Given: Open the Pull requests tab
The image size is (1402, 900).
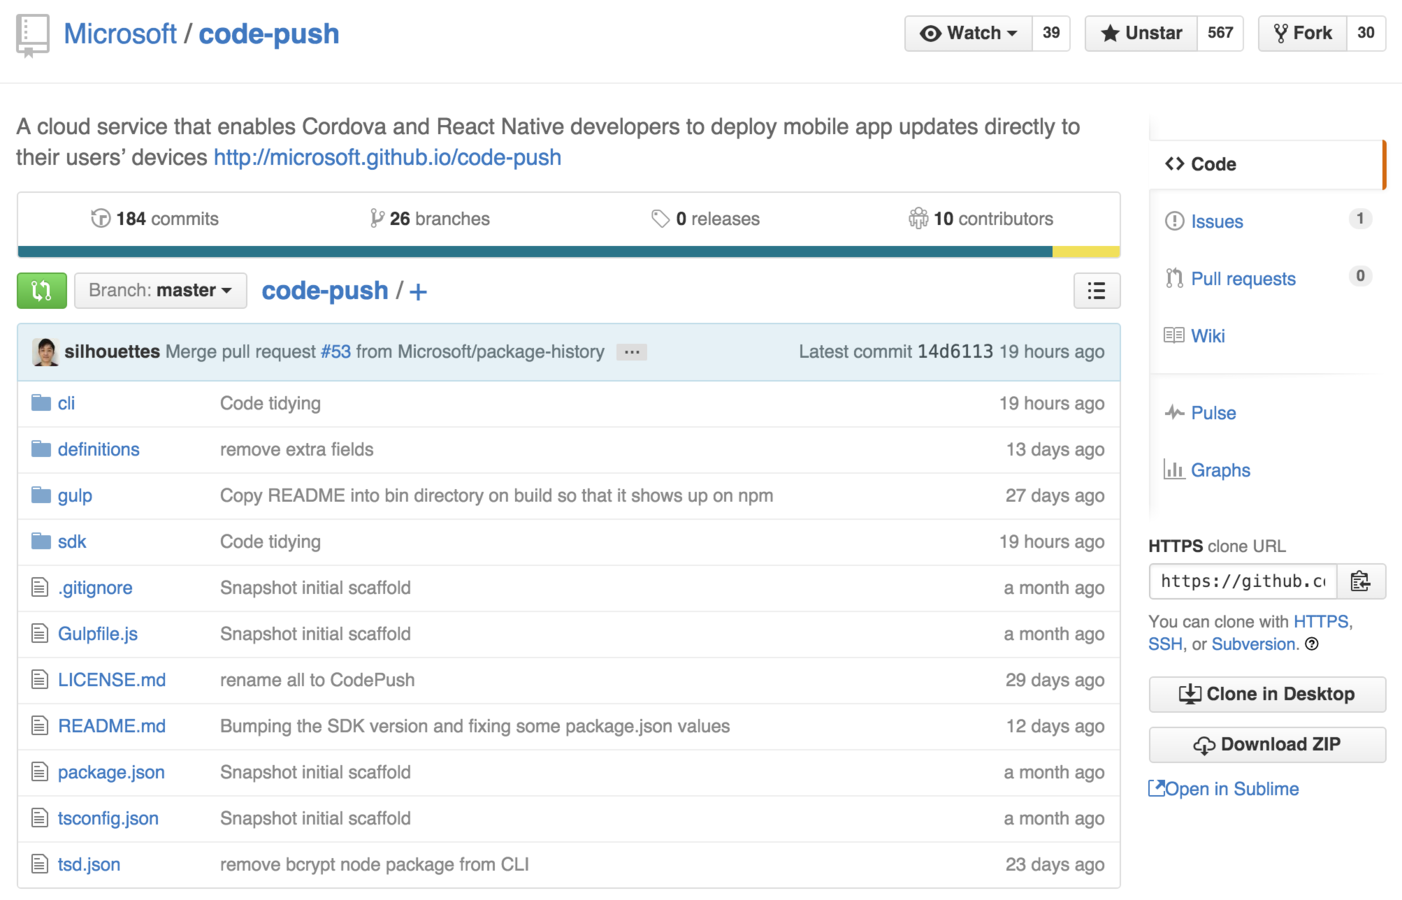Looking at the screenshot, I should pos(1243,279).
